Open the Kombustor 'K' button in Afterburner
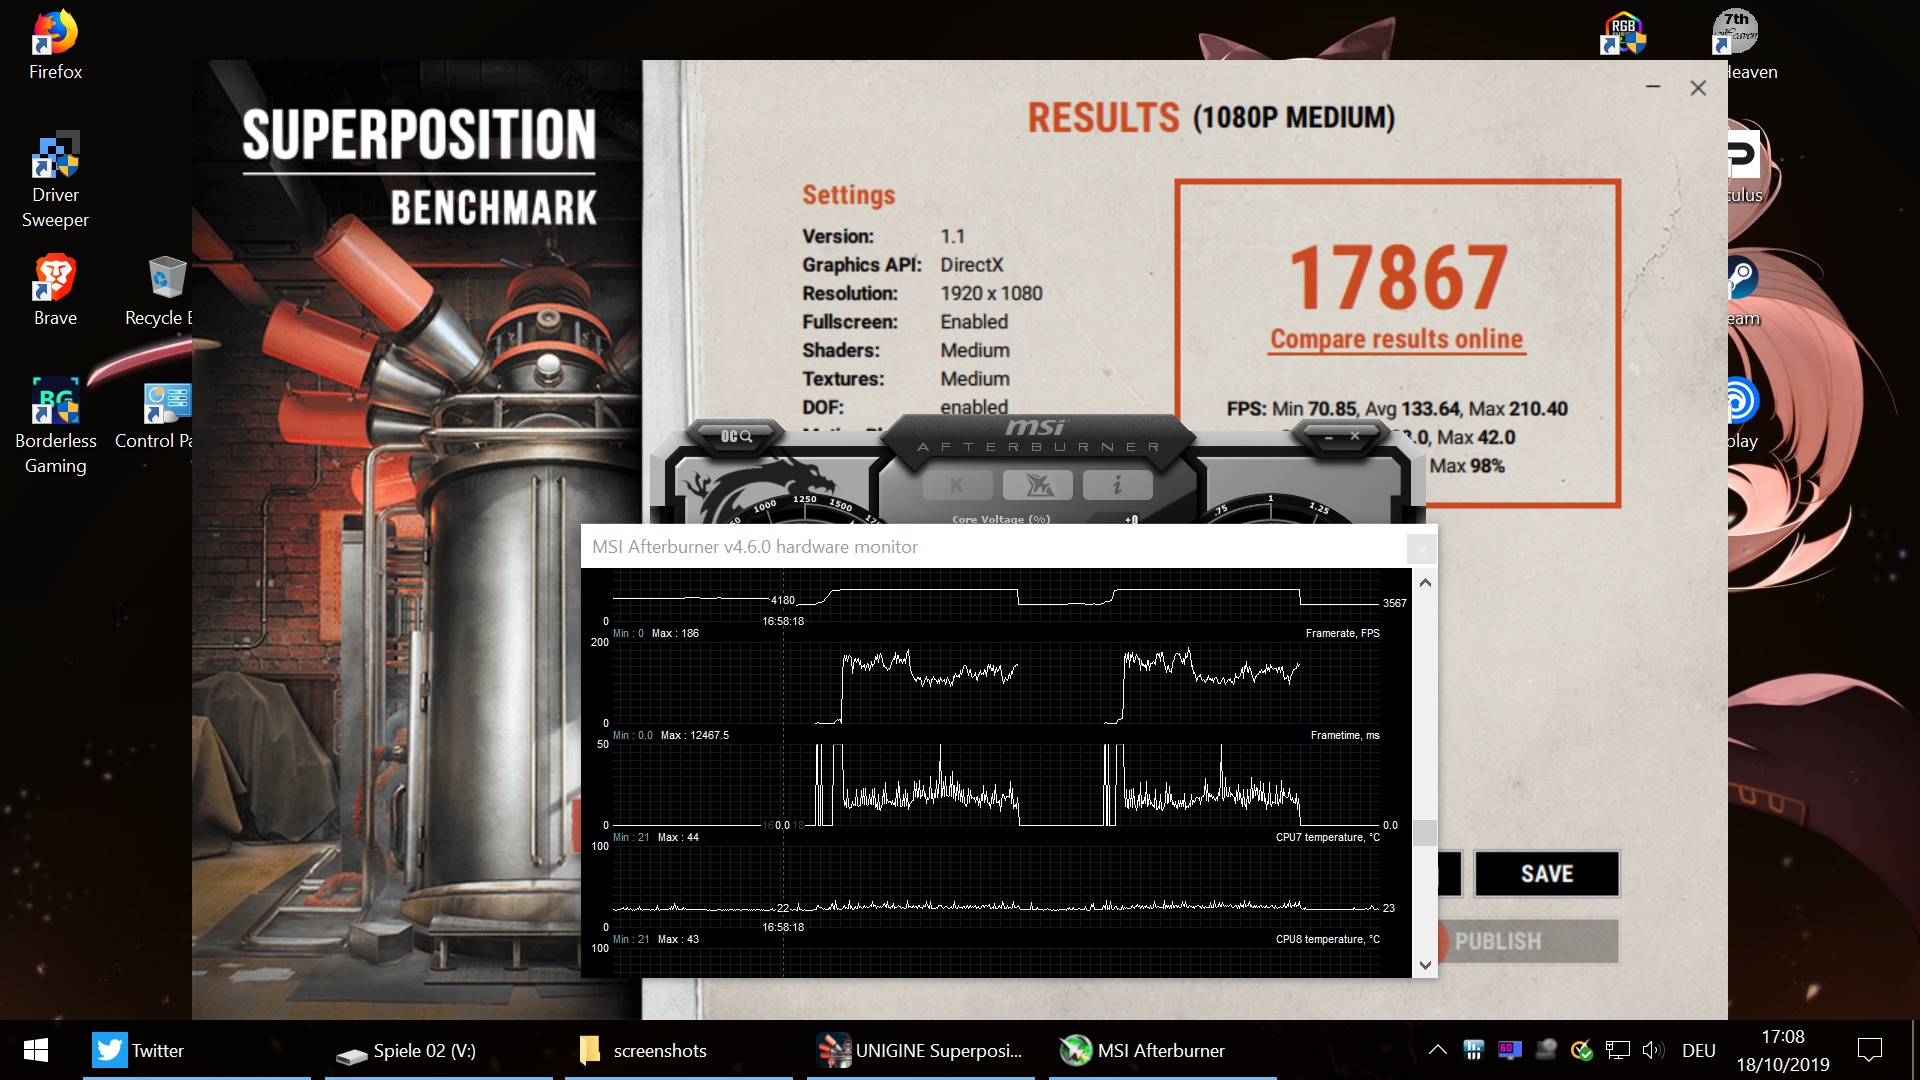 point(957,486)
